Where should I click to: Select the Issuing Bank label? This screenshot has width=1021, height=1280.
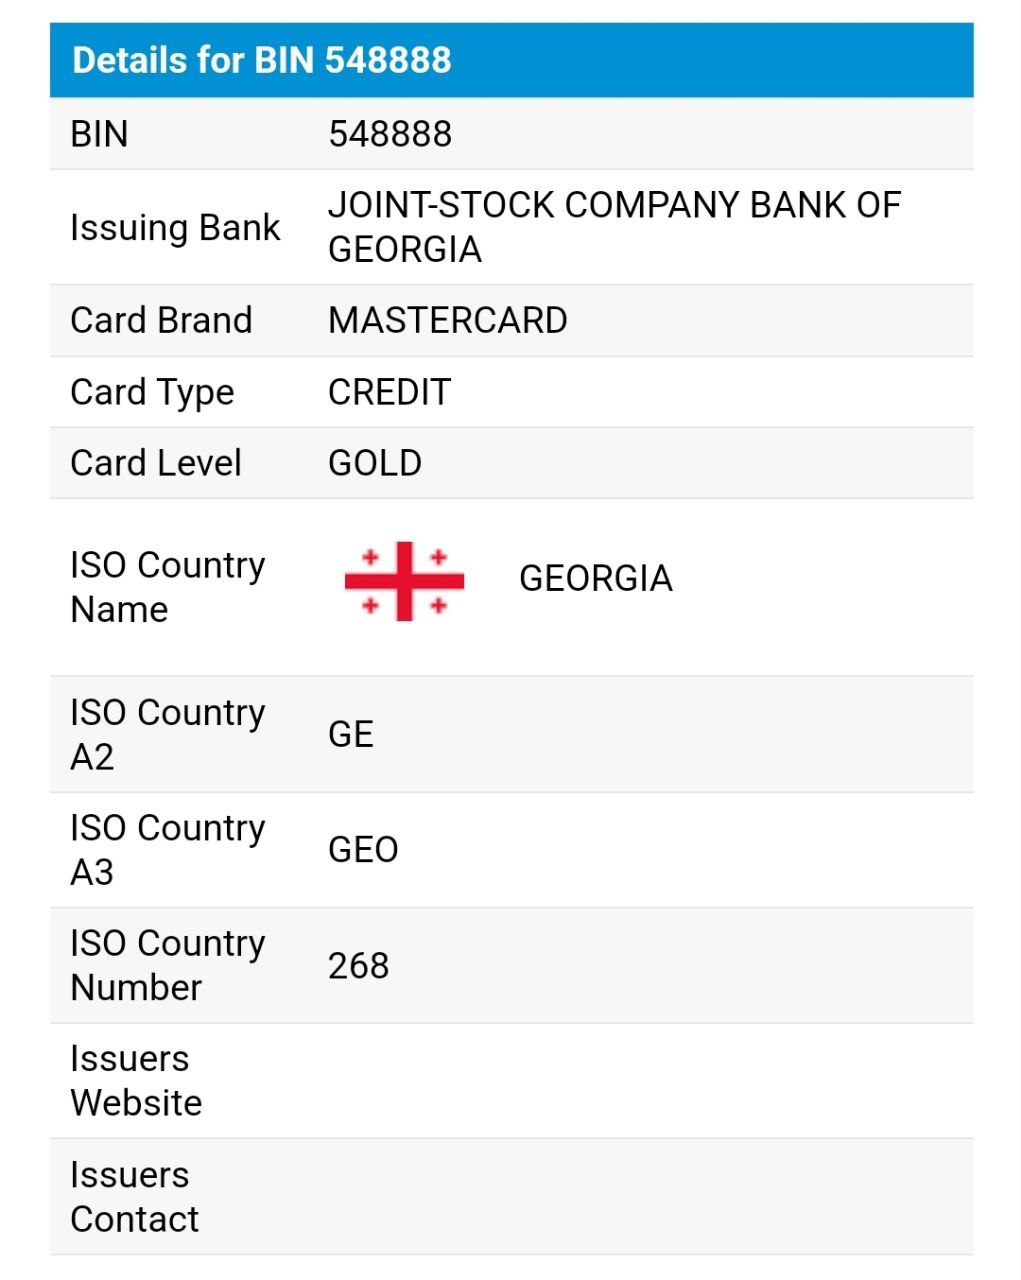click(x=175, y=228)
